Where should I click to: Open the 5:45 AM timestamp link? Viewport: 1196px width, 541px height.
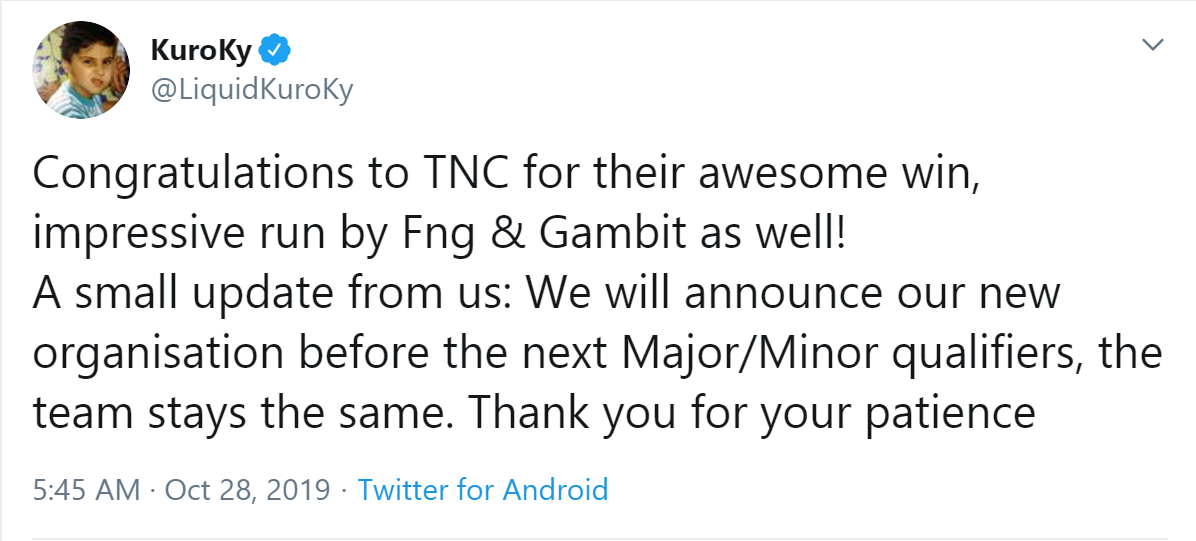point(86,490)
